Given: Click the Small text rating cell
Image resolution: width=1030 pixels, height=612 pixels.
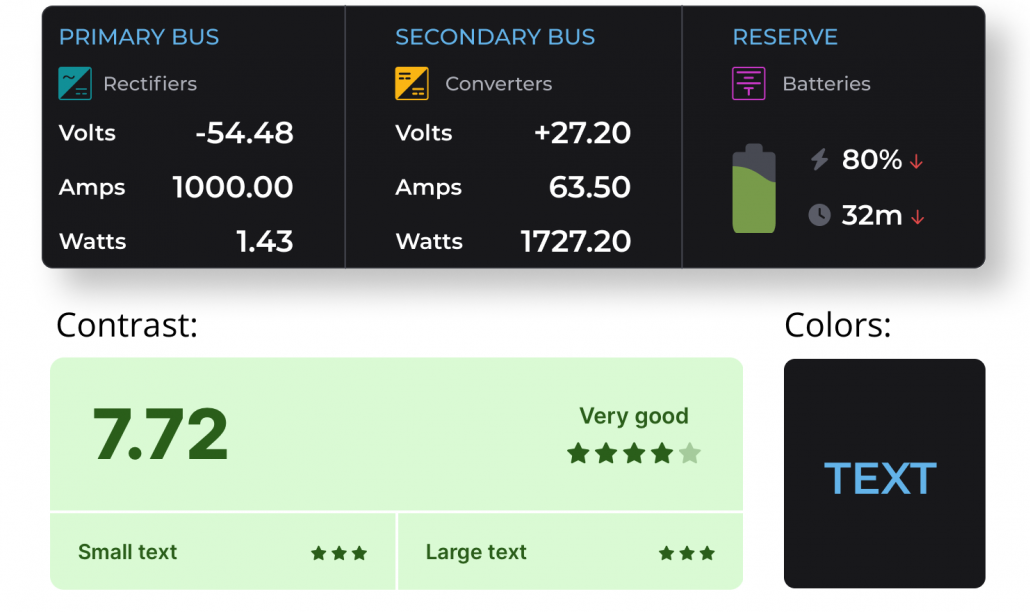Looking at the screenshot, I should 223,552.
